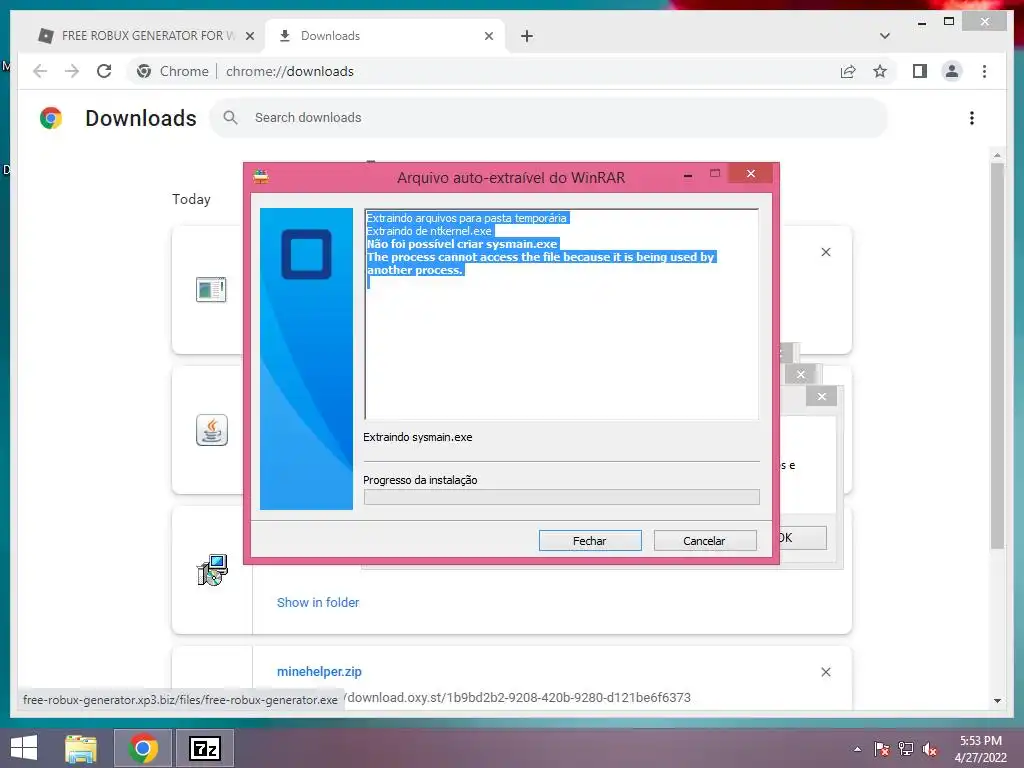Close the Downloads tab
Screen dimensions: 1024x768
(488, 36)
